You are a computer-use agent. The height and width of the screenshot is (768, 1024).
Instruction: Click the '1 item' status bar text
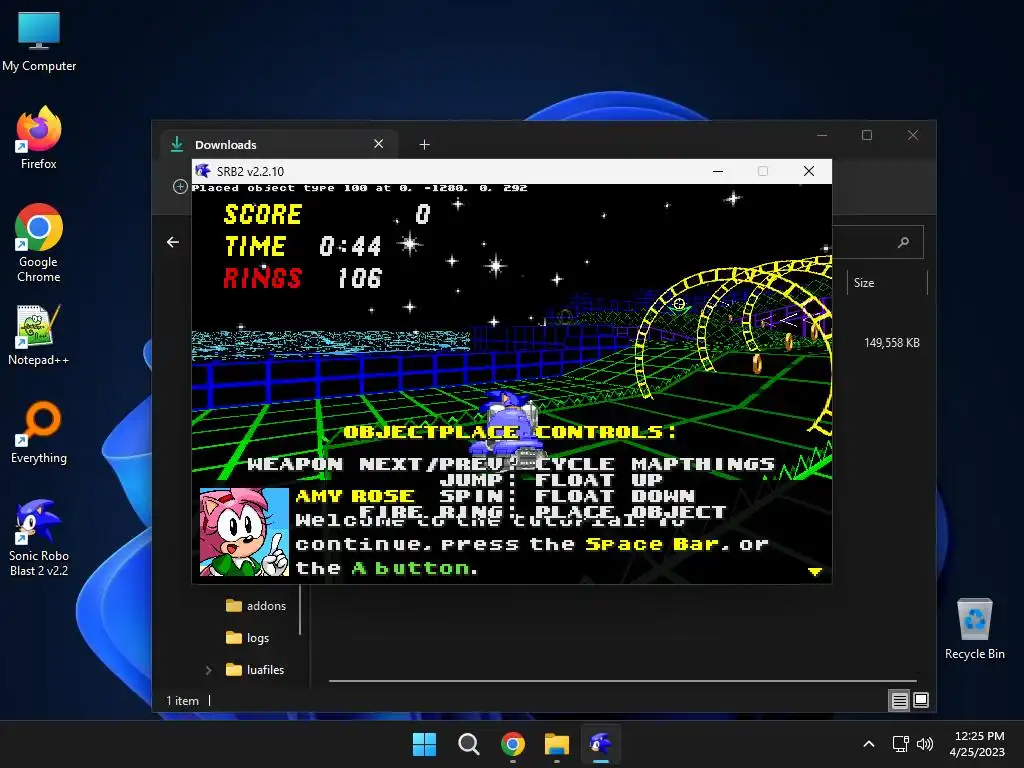click(x=182, y=700)
